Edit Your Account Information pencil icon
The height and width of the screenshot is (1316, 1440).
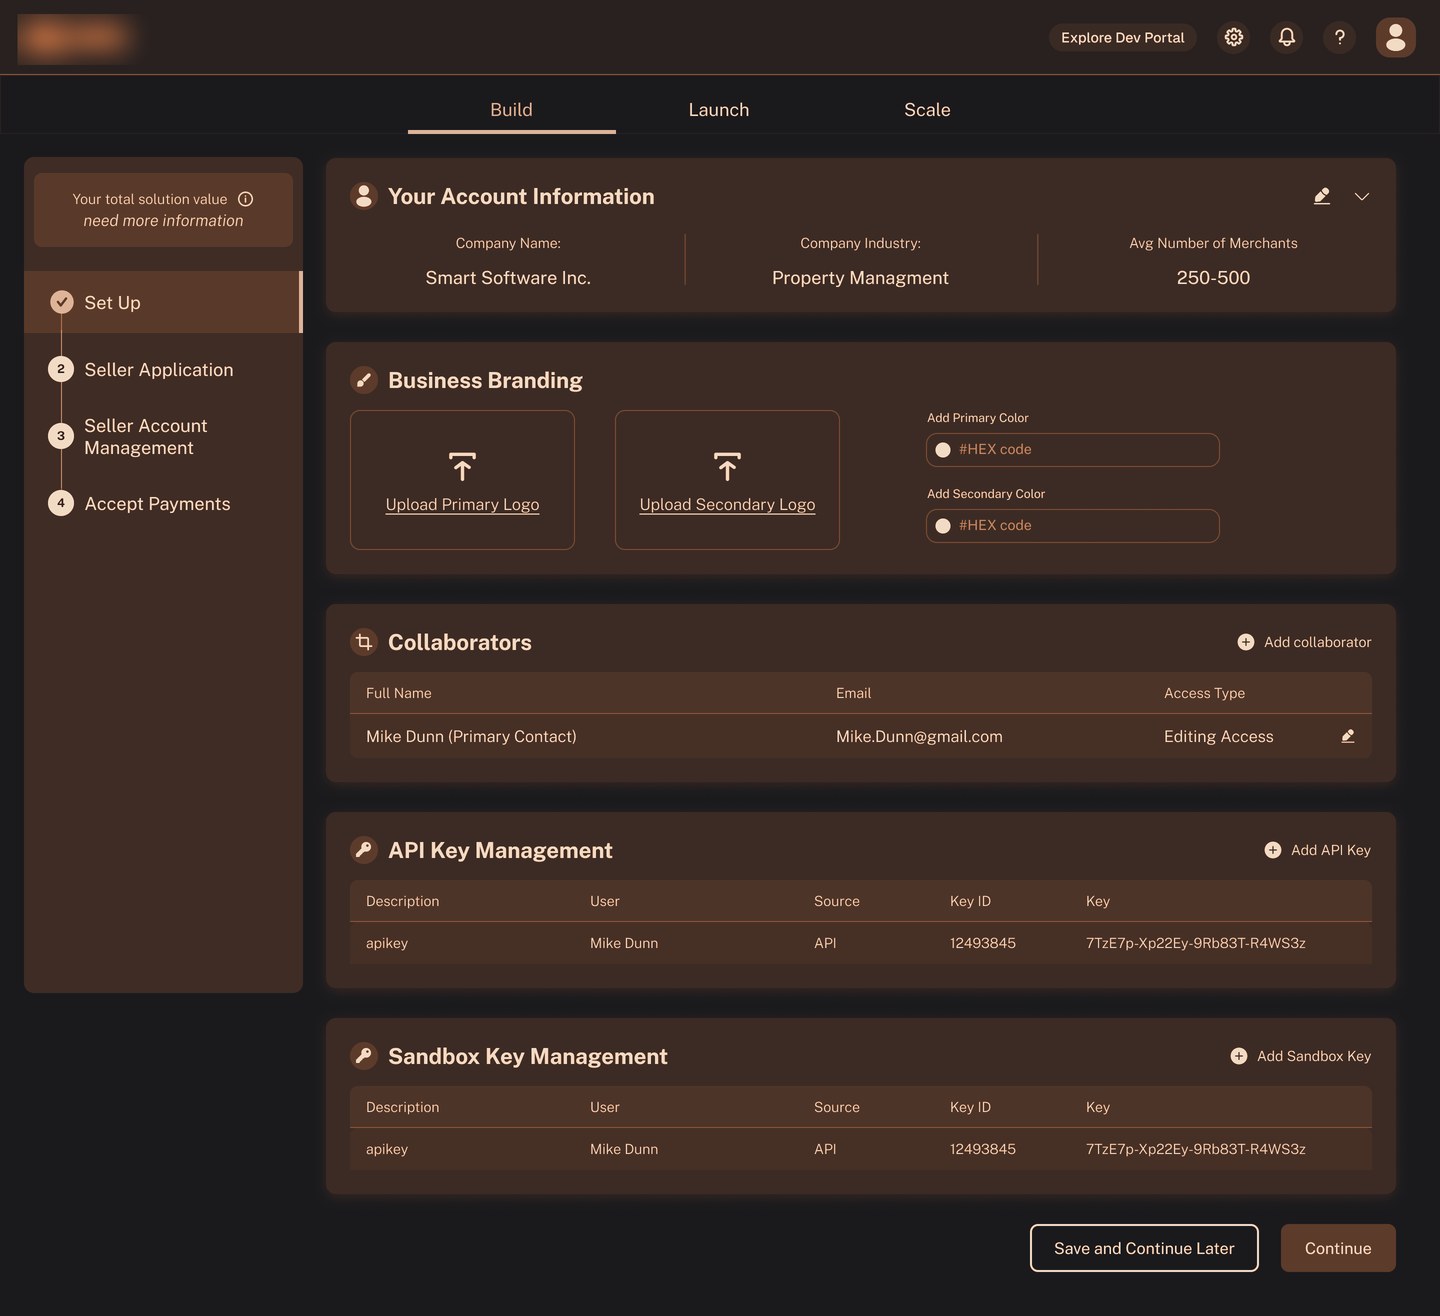1322,196
